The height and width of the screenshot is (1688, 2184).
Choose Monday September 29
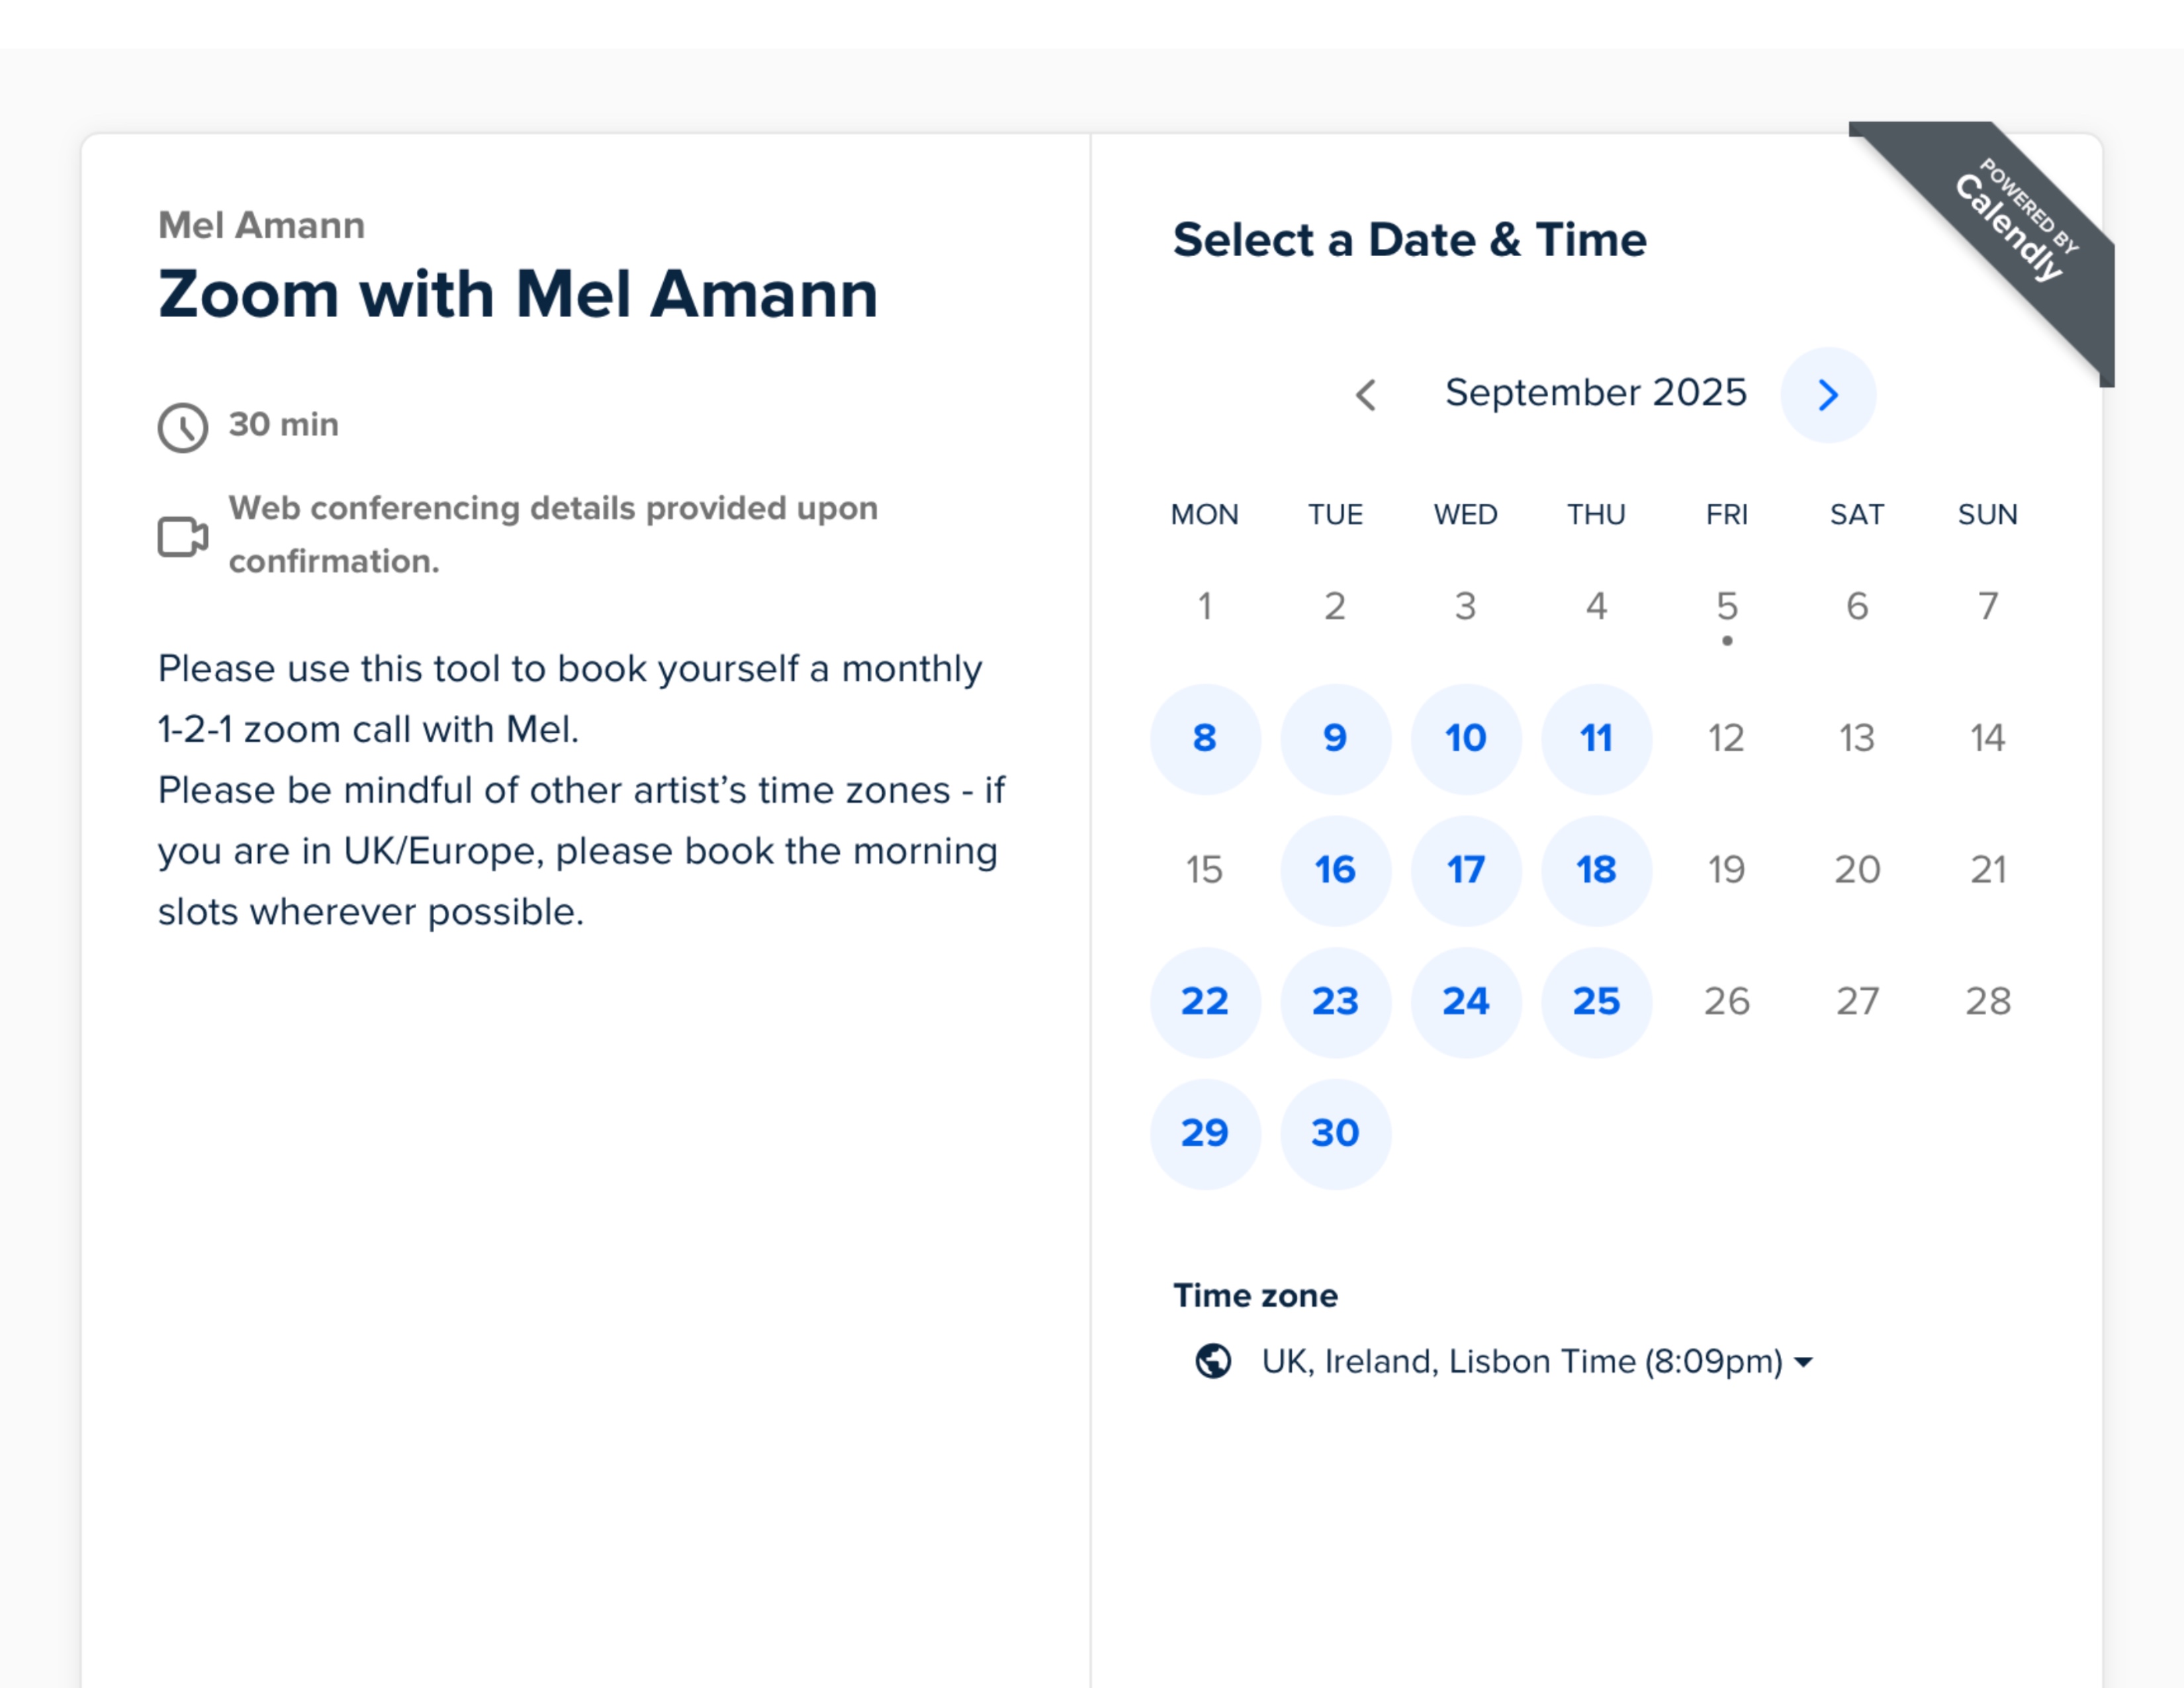point(1205,1134)
